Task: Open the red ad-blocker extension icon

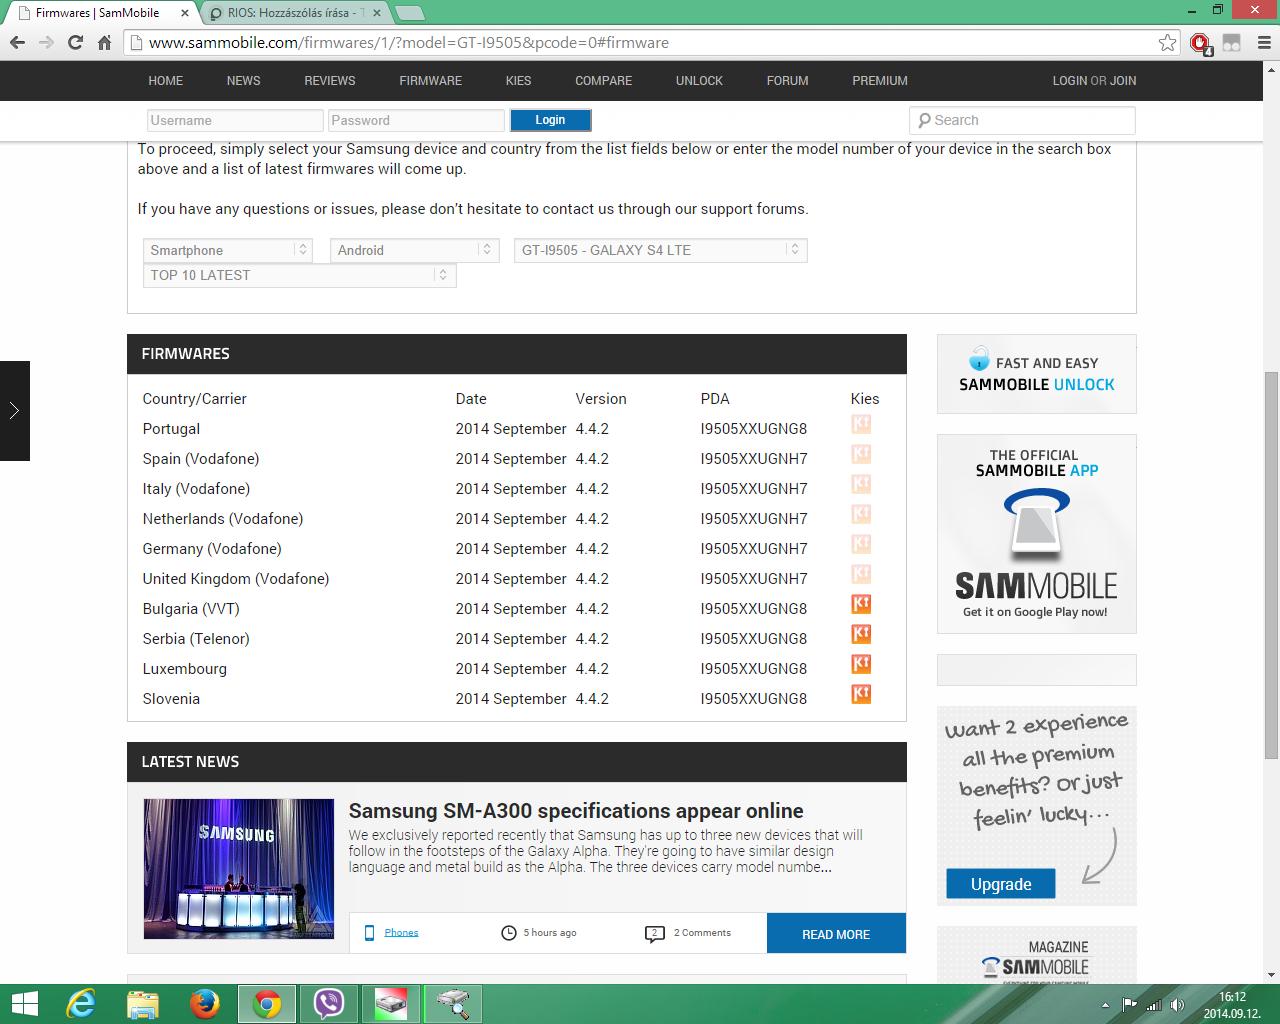Action: 1201,43
